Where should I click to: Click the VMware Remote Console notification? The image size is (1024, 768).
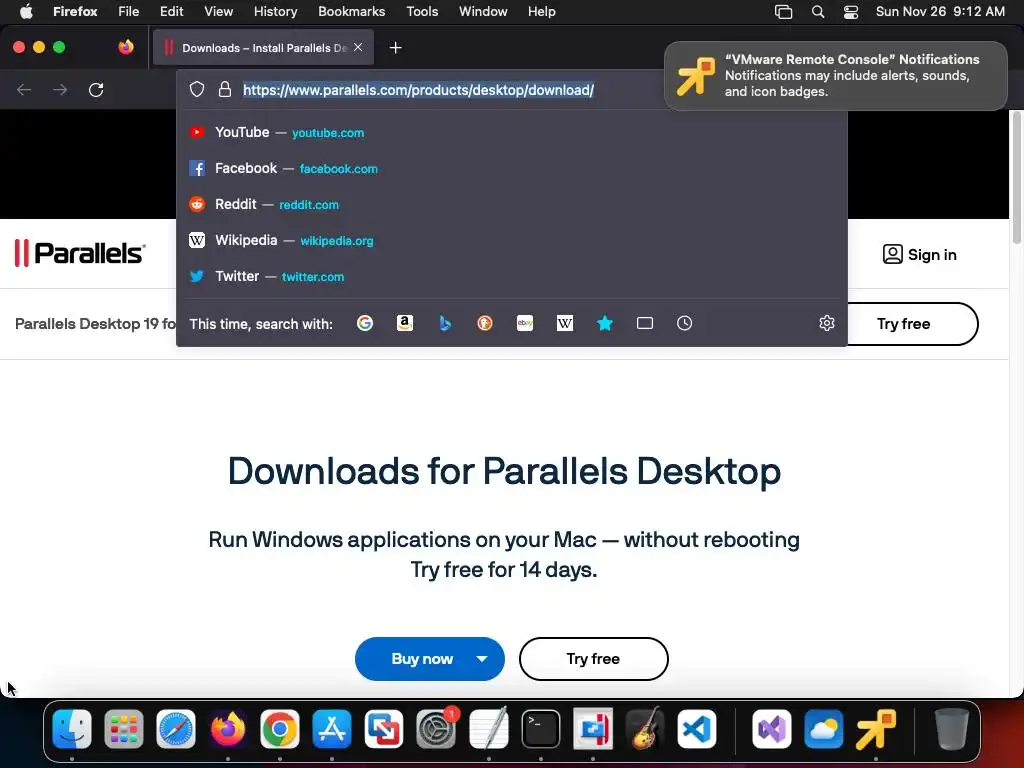click(836, 76)
